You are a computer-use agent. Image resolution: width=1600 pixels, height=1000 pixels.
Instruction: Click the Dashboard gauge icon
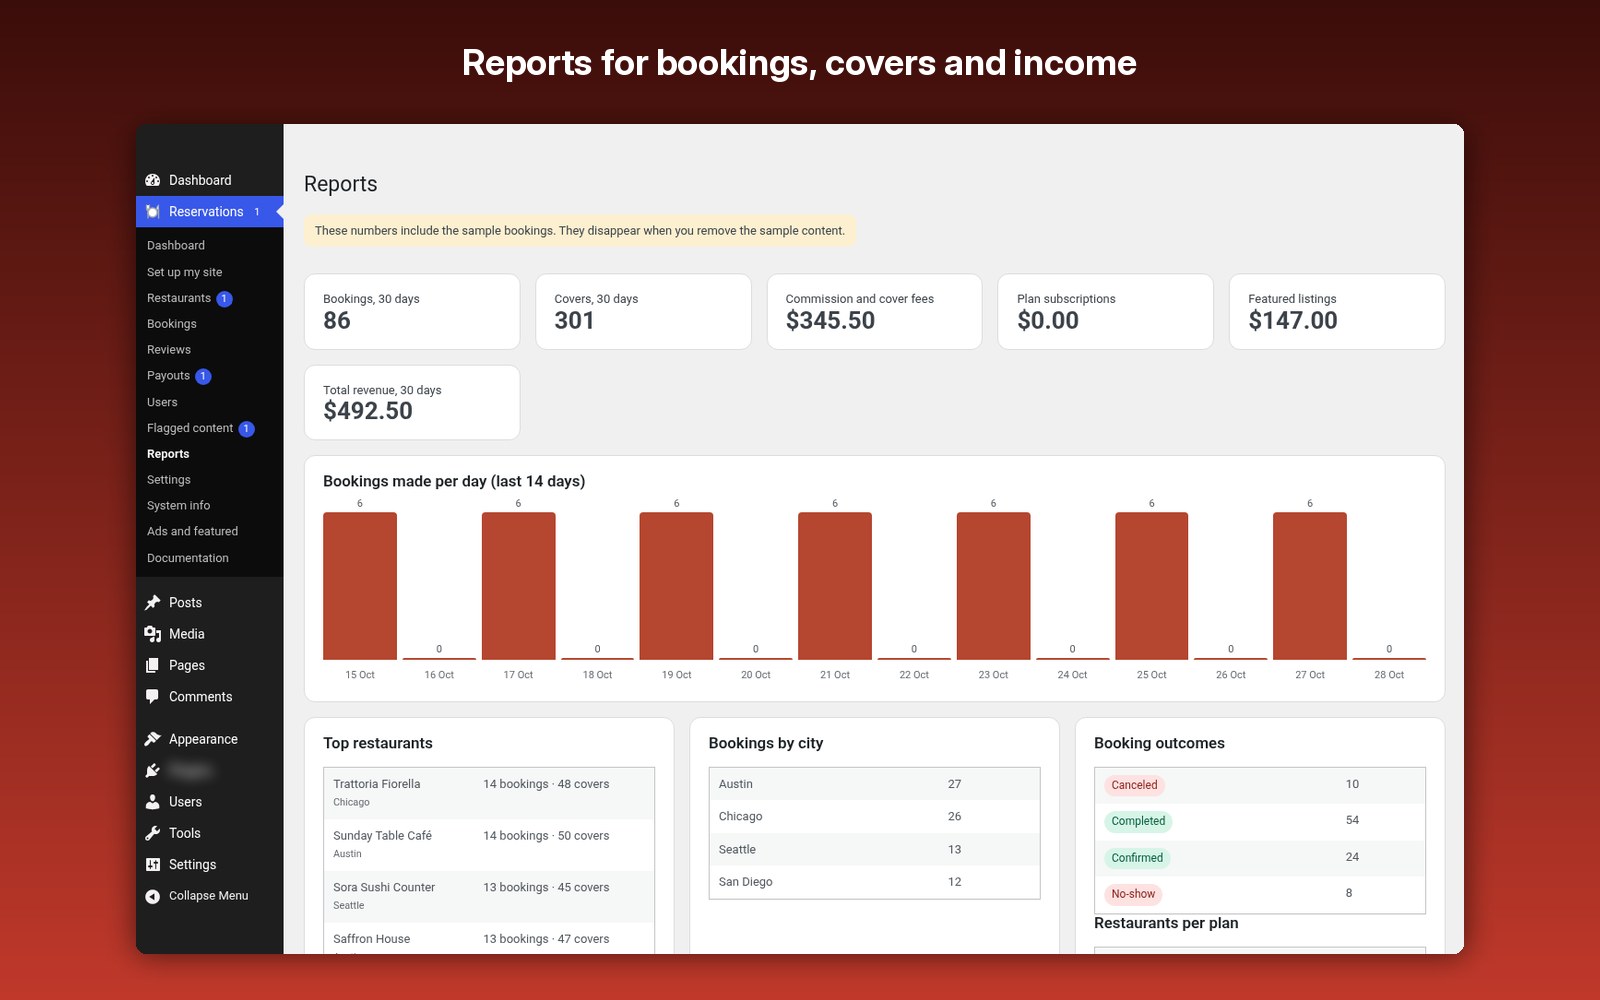coord(153,180)
